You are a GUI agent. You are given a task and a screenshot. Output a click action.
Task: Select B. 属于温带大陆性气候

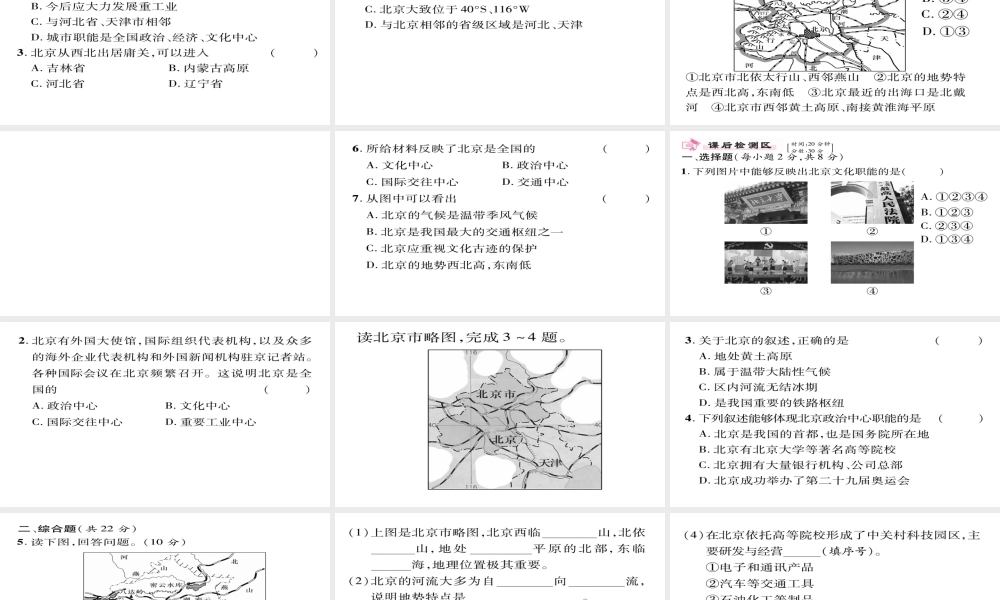[765, 372]
